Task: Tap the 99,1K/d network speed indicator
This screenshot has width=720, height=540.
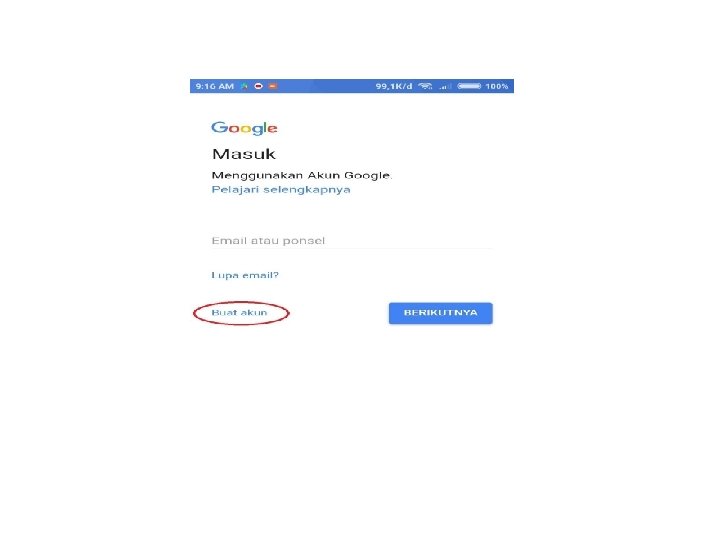Action: [394, 86]
